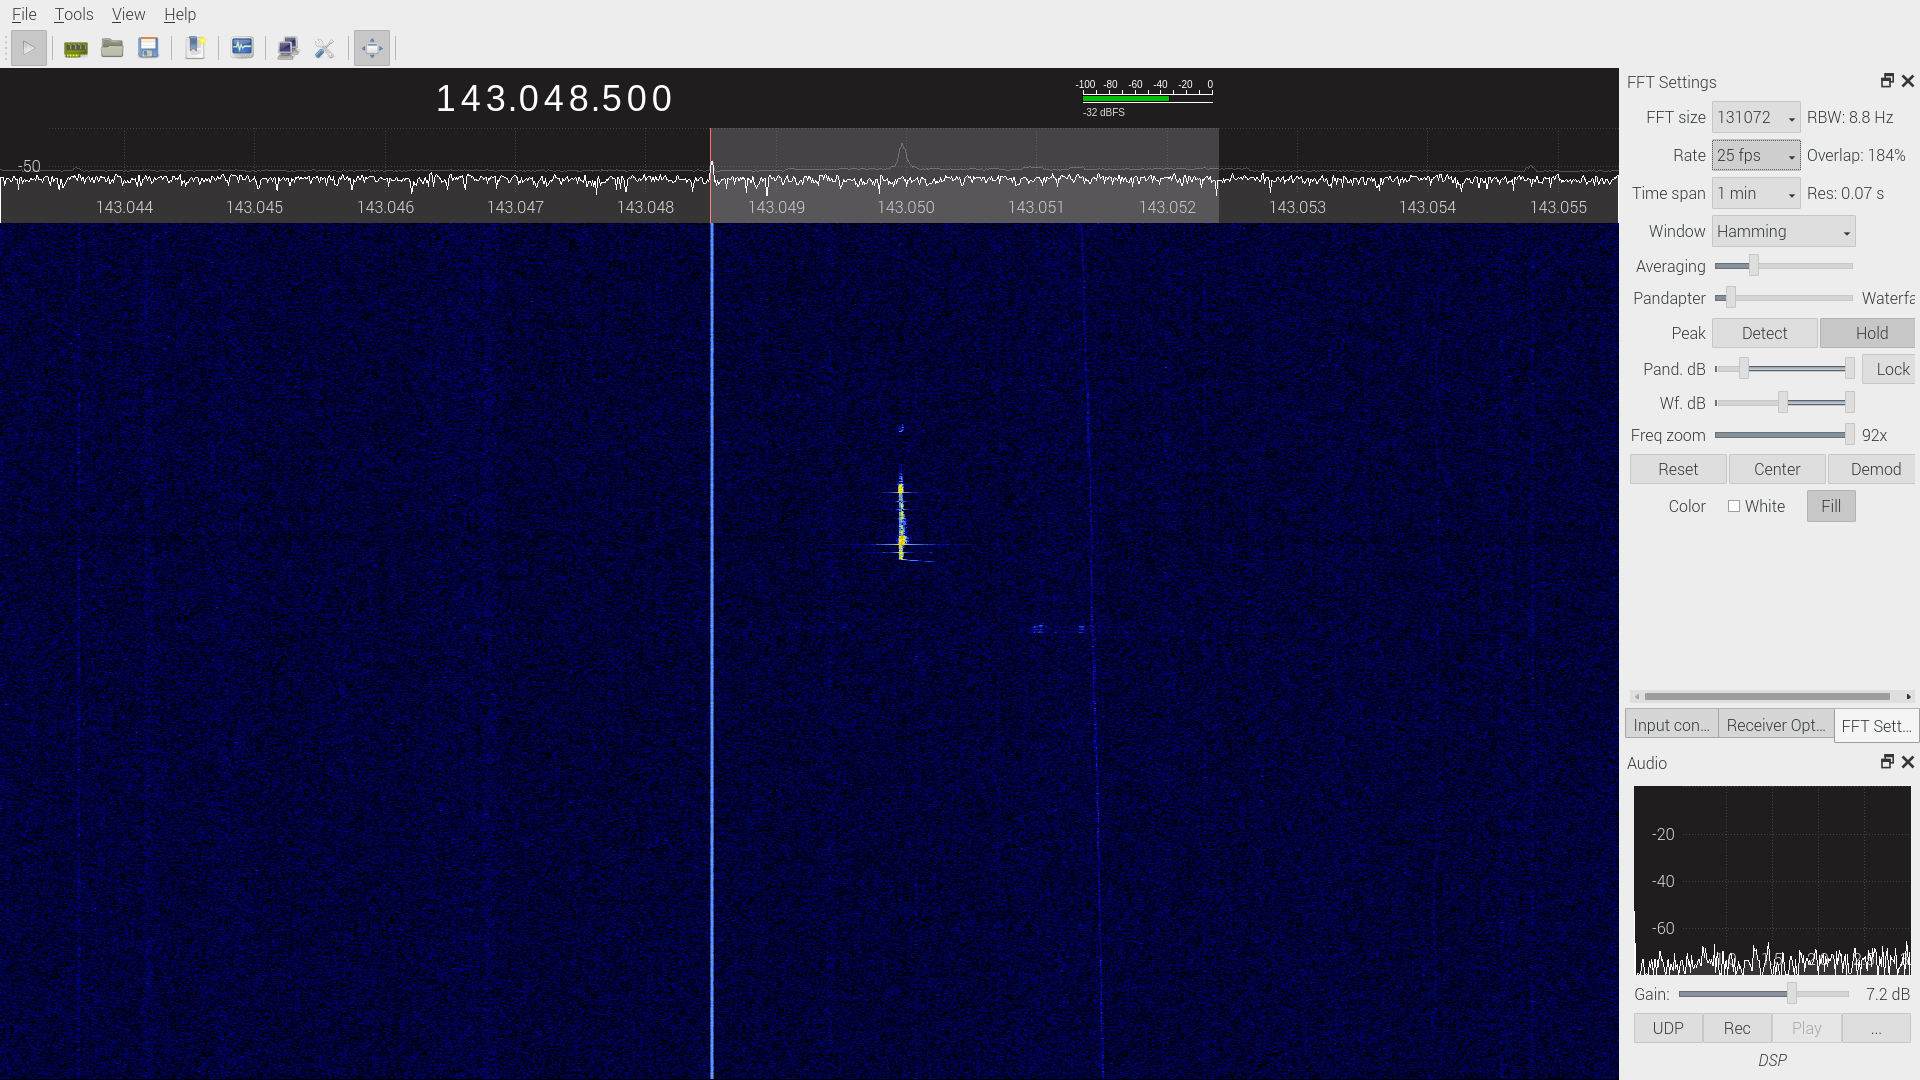
Task: Click the Res: 0.07 s readout
Action: point(1845,193)
